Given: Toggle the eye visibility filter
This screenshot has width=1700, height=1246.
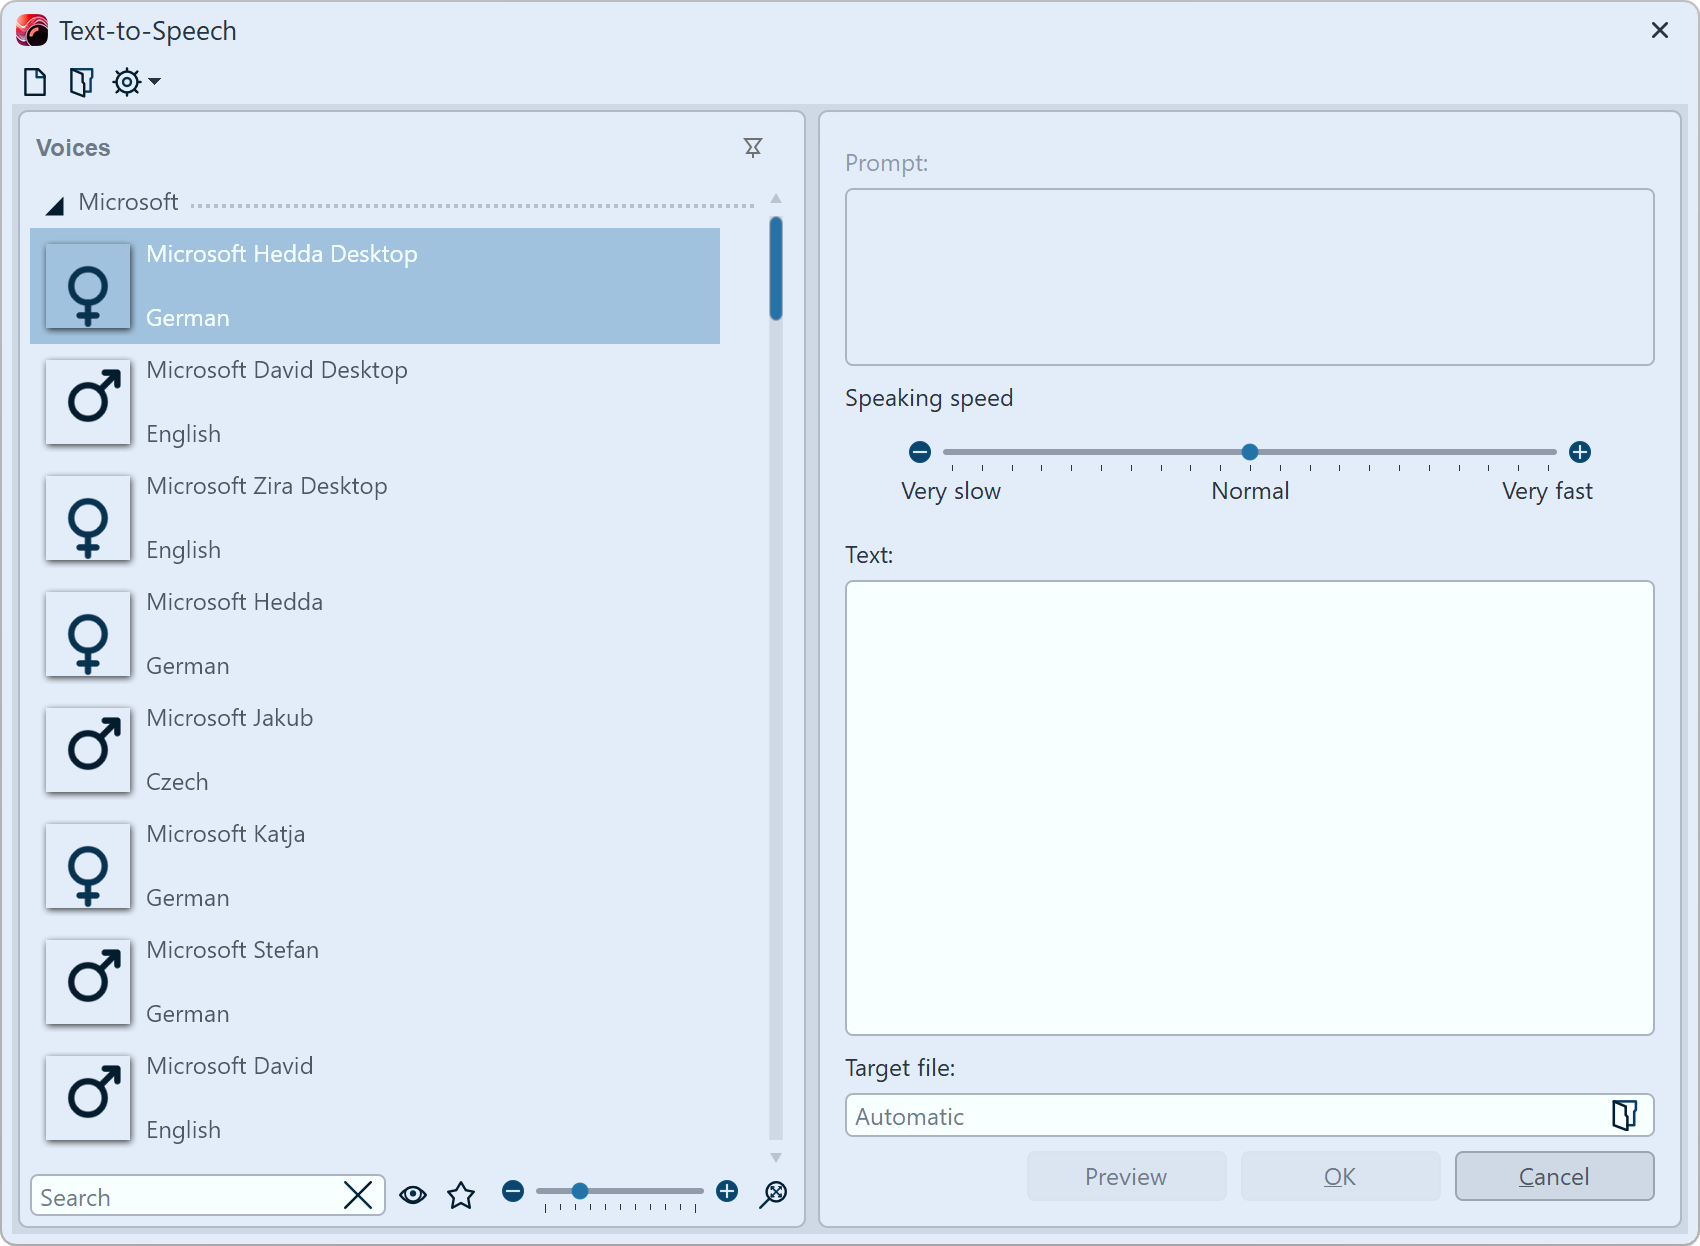Looking at the screenshot, I should [x=412, y=1193].
